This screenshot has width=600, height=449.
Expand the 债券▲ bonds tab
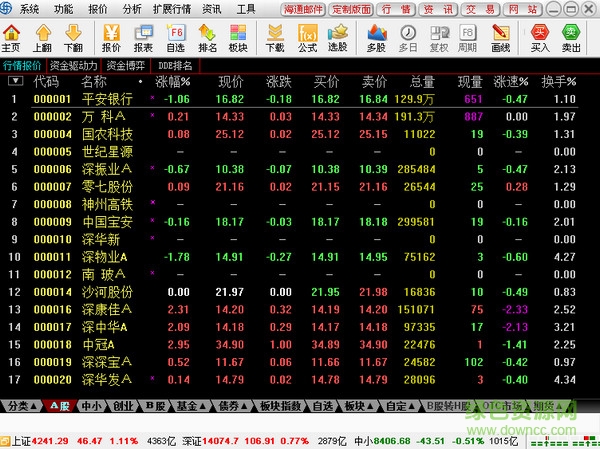233,406
